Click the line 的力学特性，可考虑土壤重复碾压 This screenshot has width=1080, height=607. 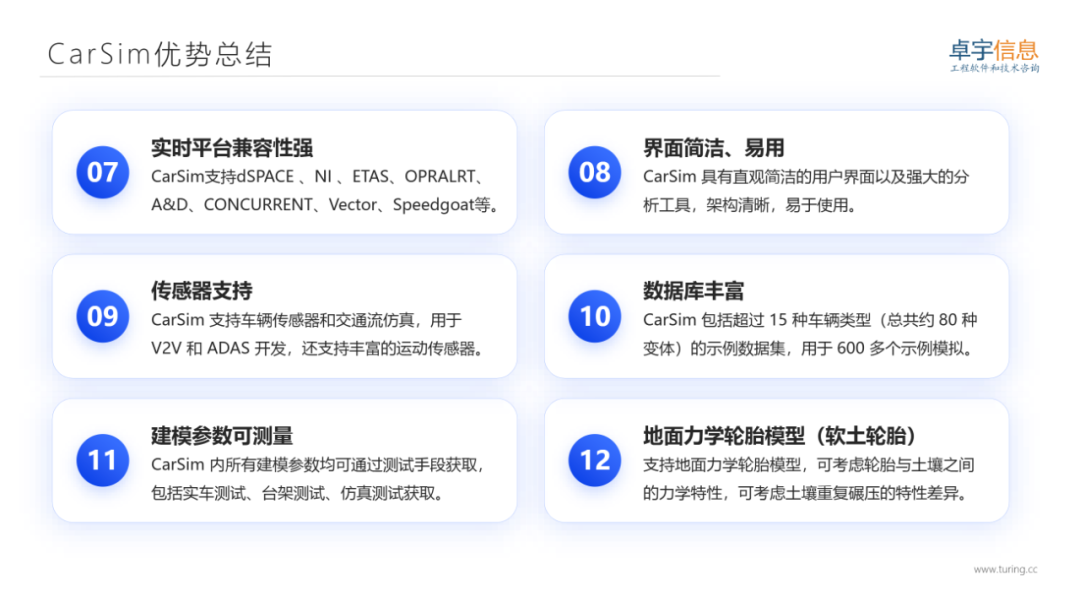(x=807, y=493)
